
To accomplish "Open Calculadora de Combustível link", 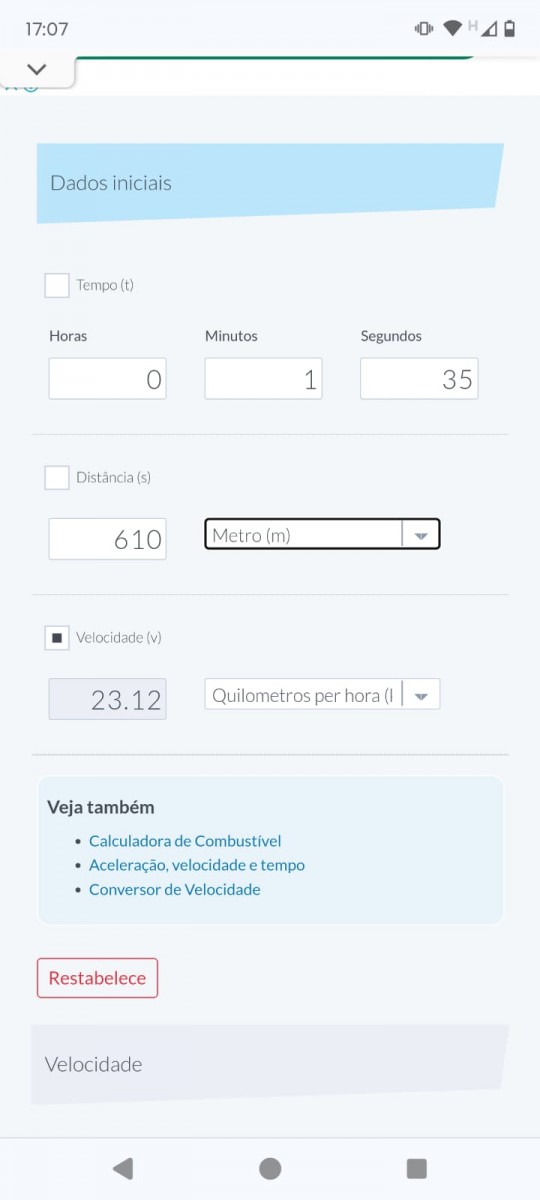I will pos(185,841).
